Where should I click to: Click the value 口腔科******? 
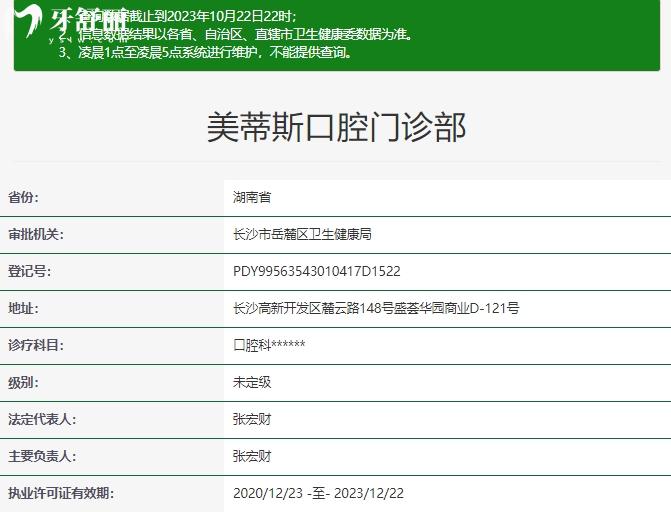click(x=269, y=345)
